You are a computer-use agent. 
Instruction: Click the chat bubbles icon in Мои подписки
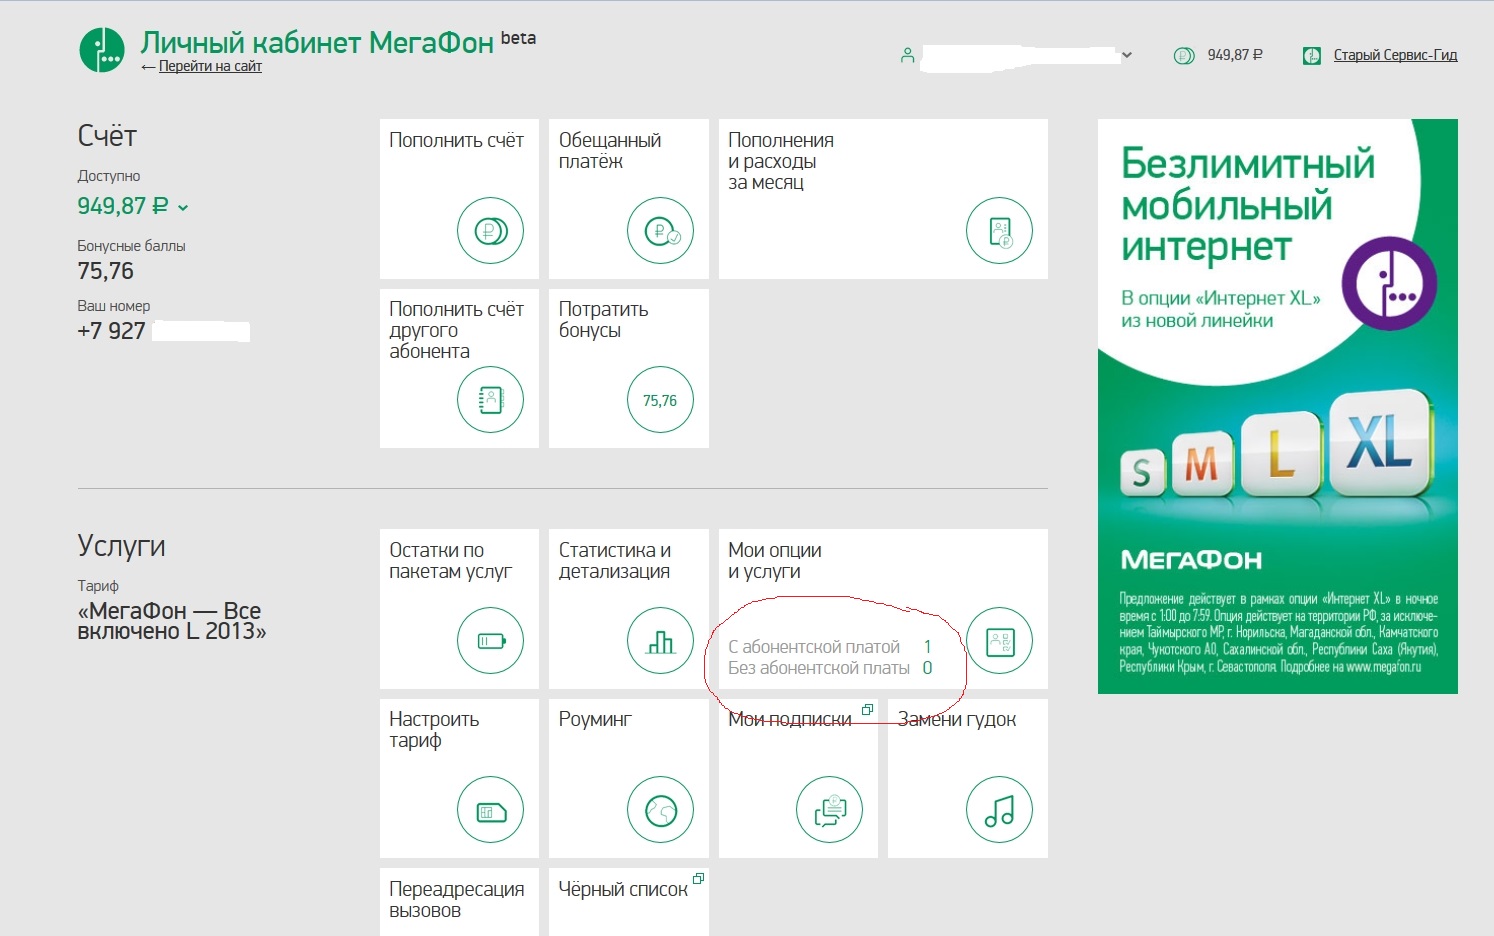click(830, 810)
